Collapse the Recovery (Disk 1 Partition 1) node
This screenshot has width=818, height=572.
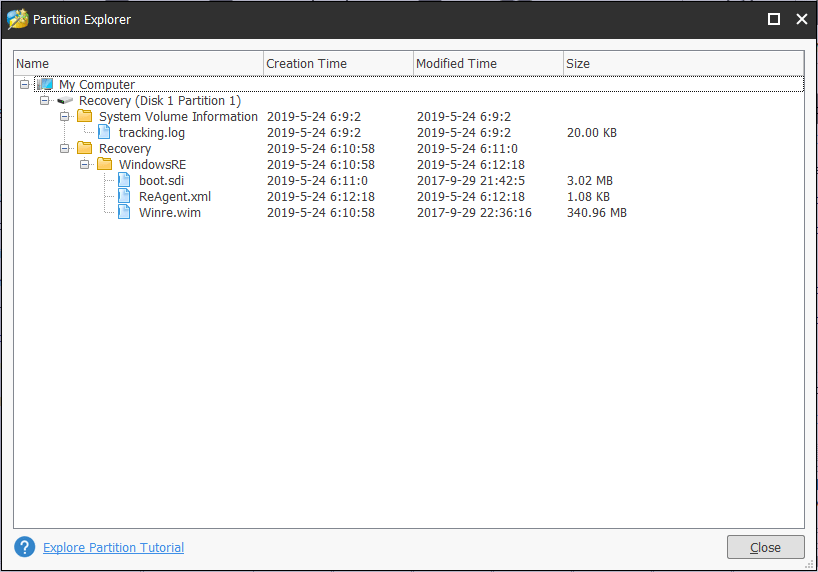(x=44, y=100)
